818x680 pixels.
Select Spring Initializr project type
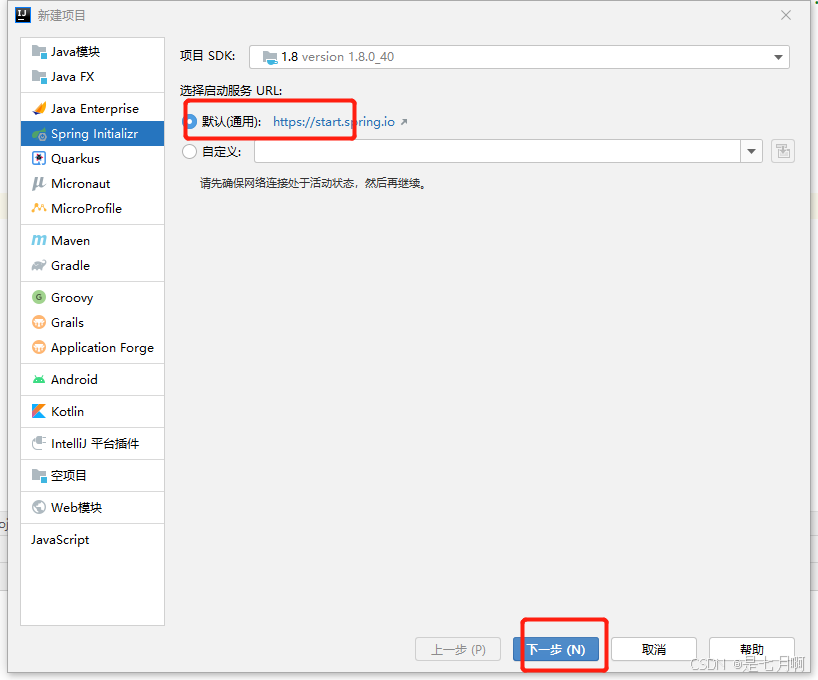[92, 134]
